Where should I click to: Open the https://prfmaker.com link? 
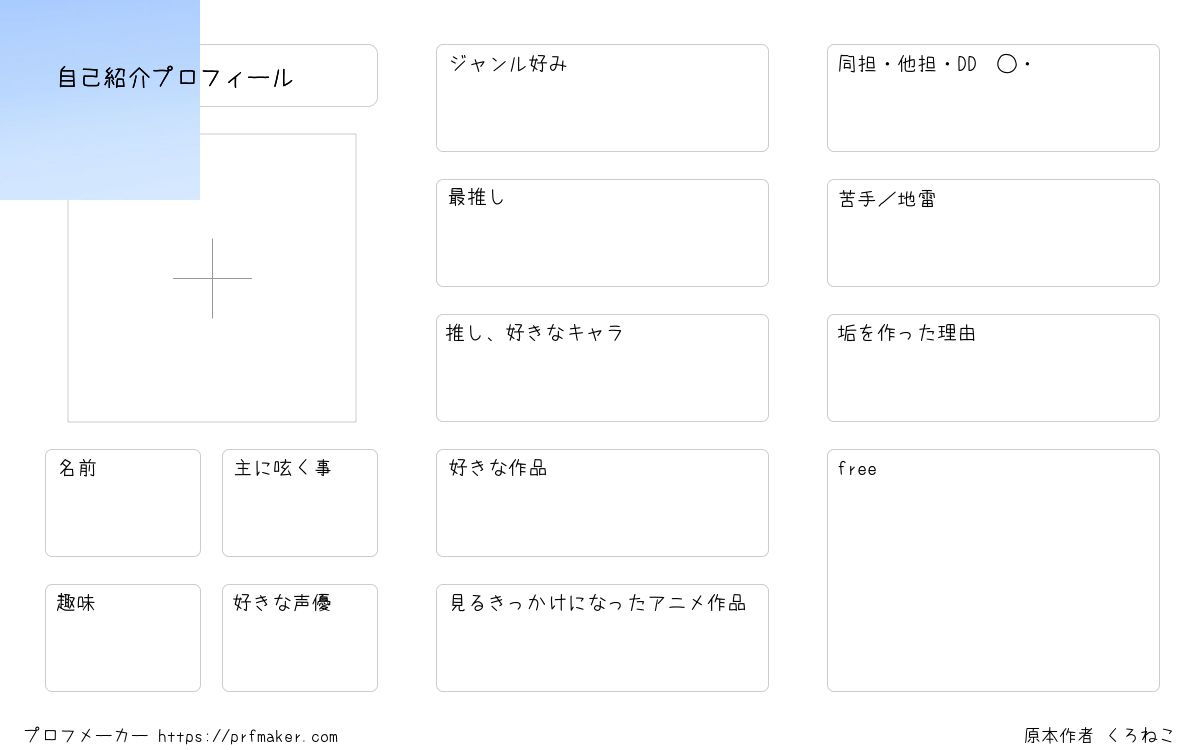coord(248,736)
